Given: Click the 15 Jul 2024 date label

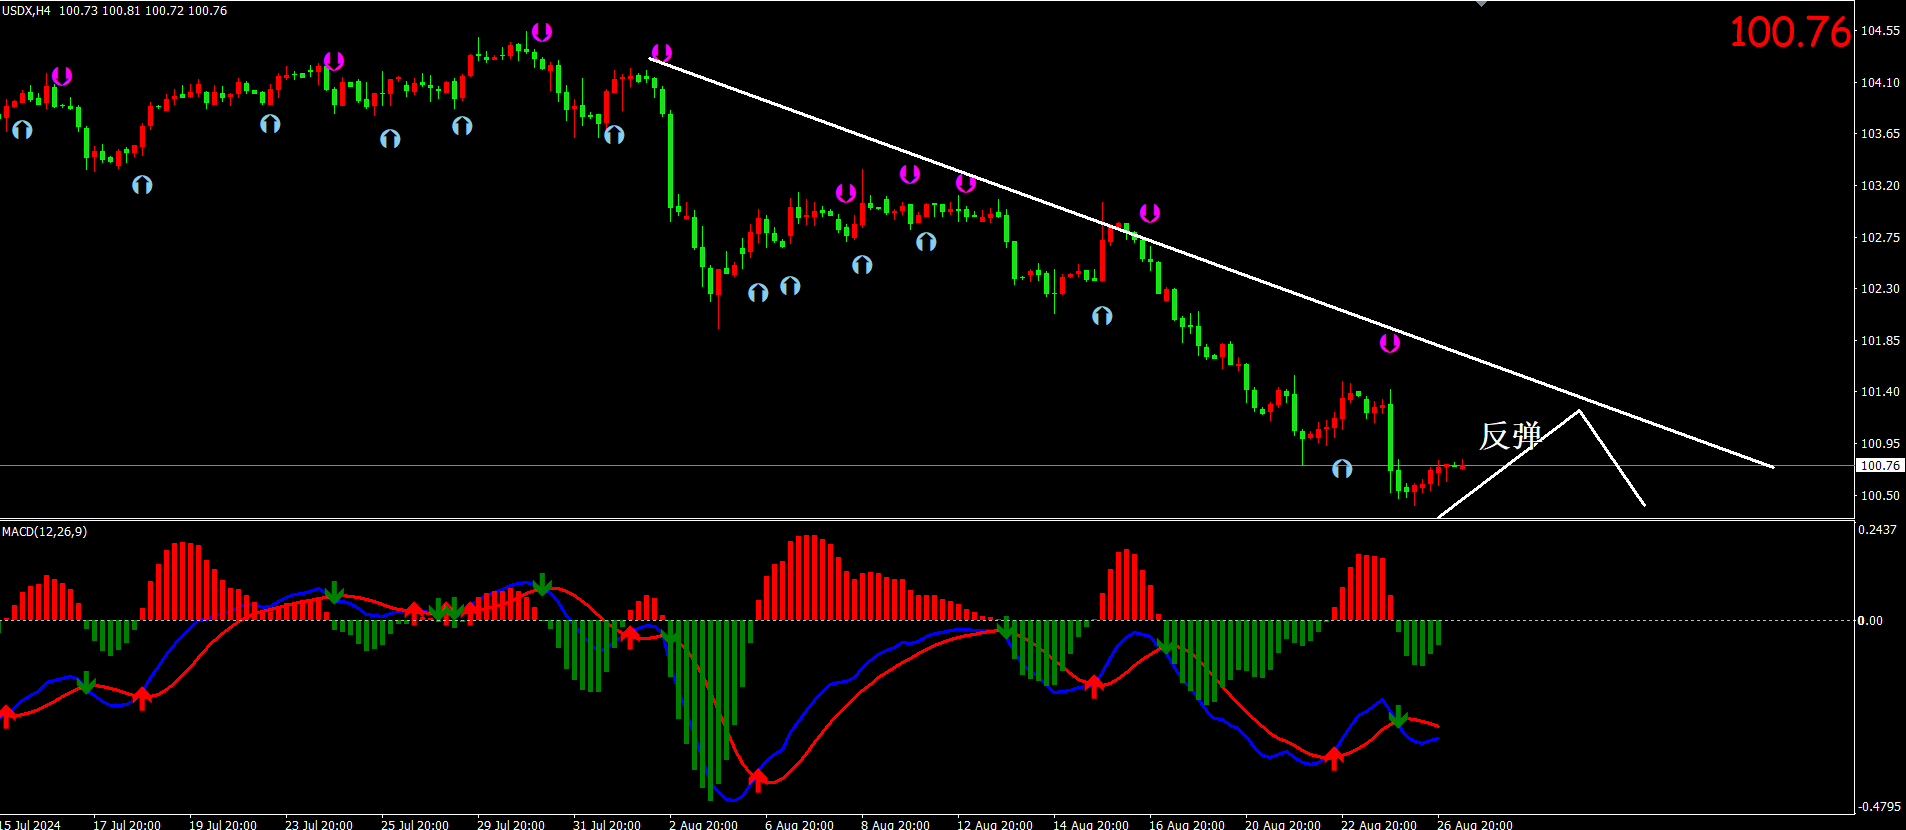Looking at the screenshot, I should (x=30, y=825).
